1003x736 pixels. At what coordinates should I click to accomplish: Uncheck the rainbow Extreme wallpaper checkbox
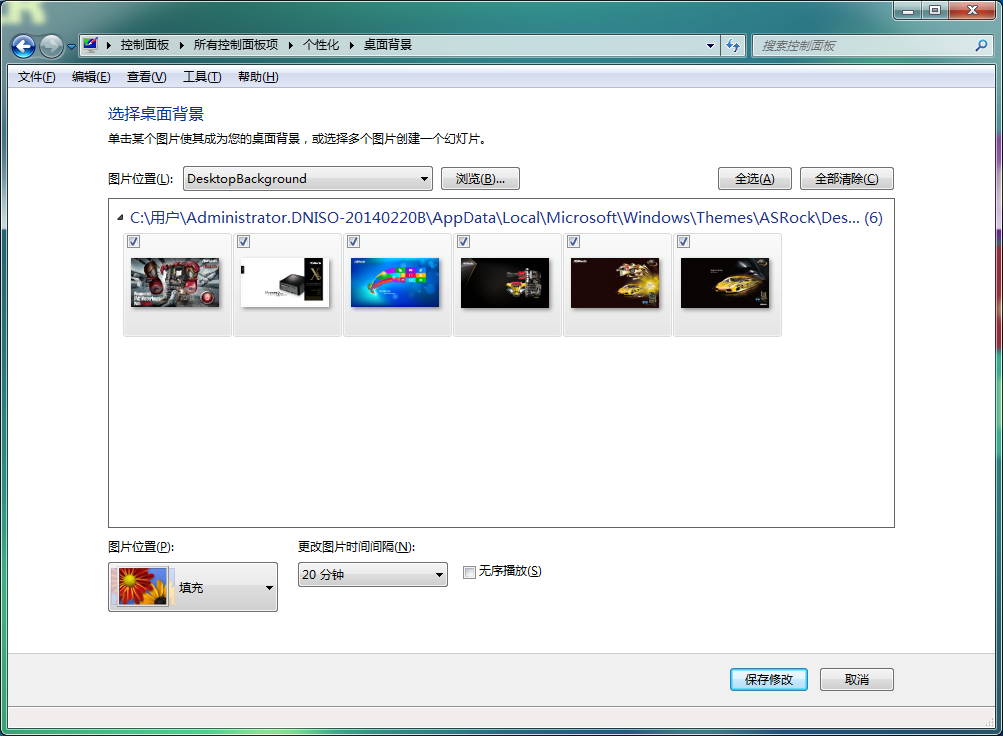click(x=353, y=241)
